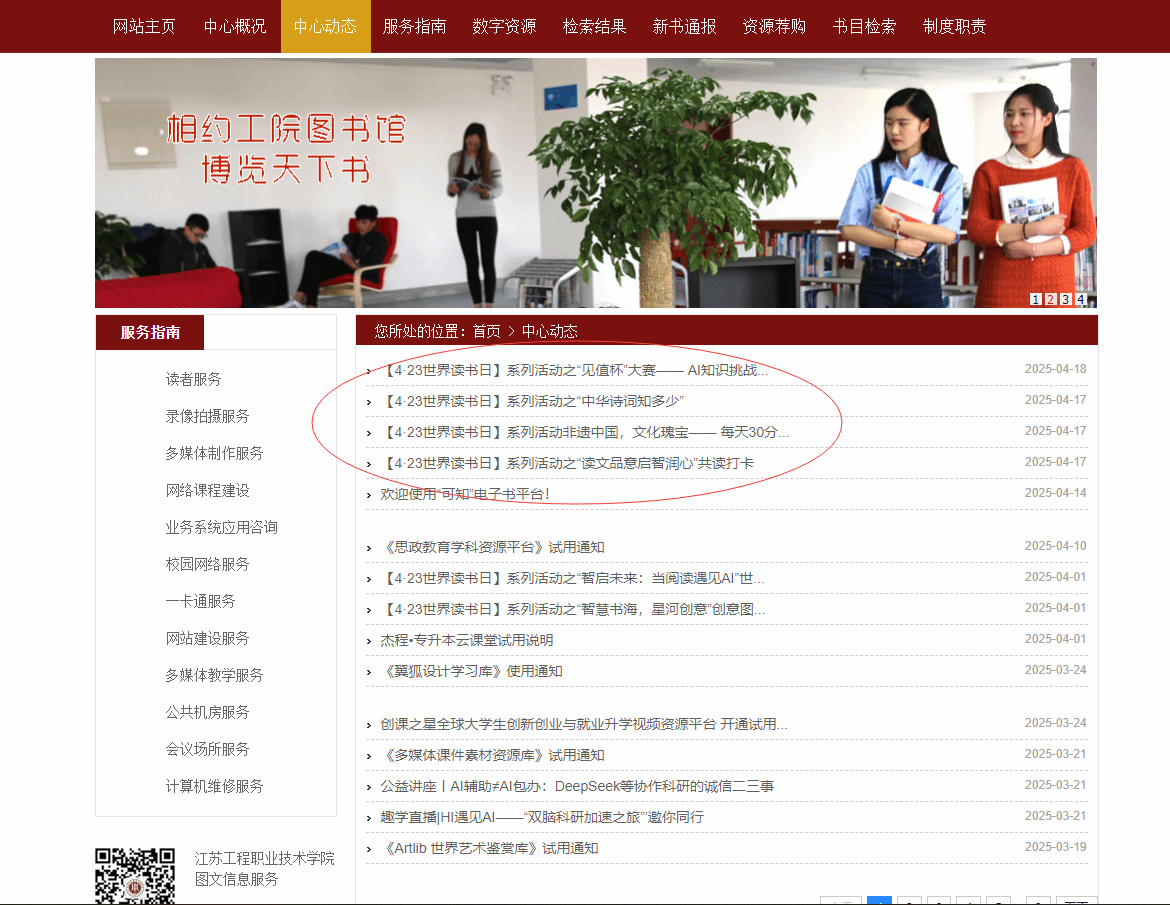The height and width of the screenshot is (905, 1170).
Task: Open 校园网络服务 sidebar link
Action: point(208,564)
